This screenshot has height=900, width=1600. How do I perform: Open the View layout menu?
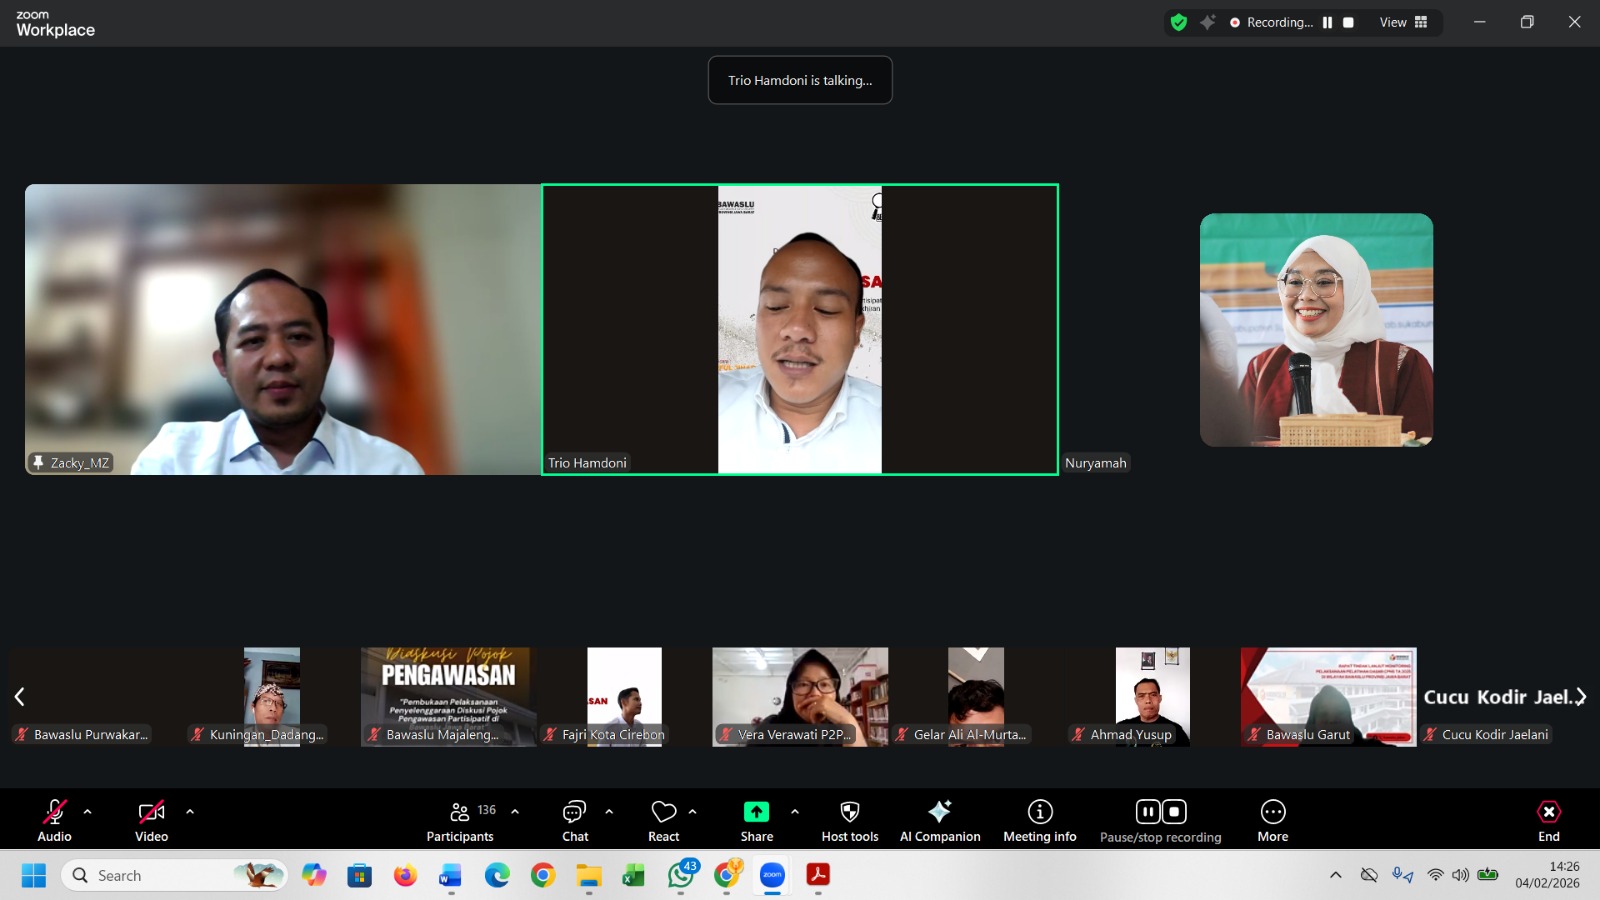[x=1403, y=22]
